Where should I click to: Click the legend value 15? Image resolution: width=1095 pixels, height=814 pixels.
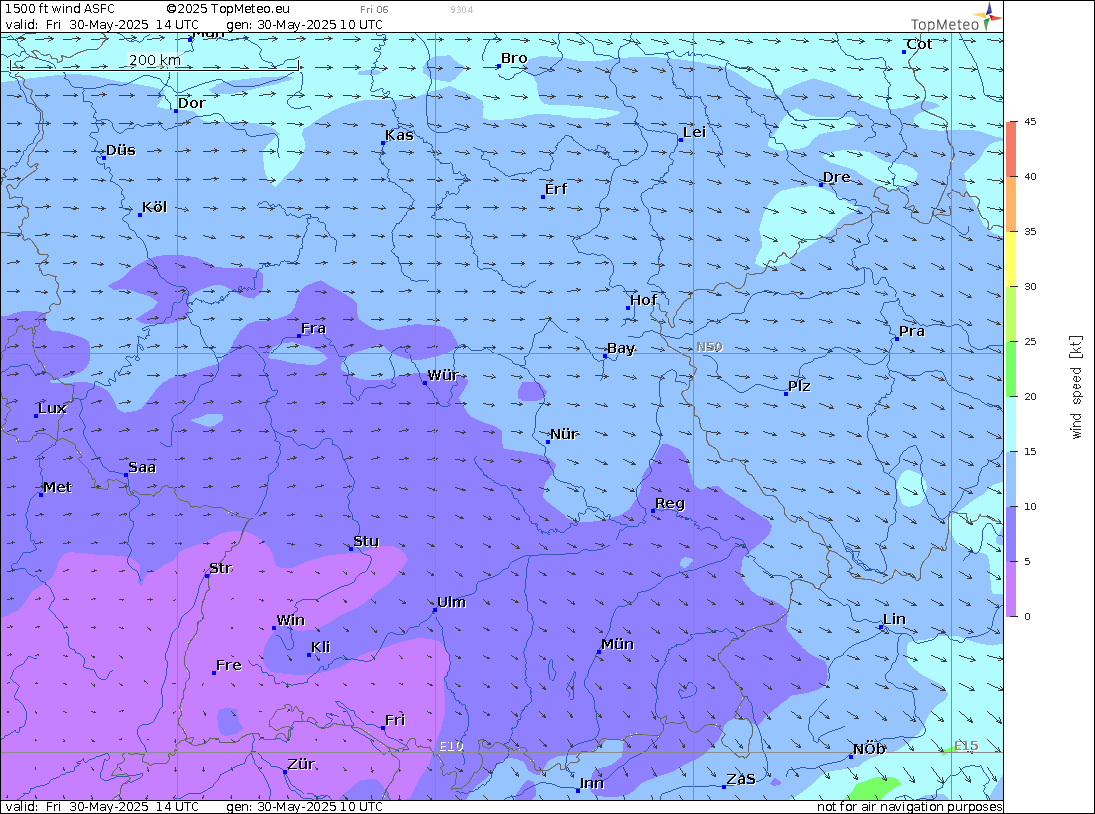coord(1030,452)
